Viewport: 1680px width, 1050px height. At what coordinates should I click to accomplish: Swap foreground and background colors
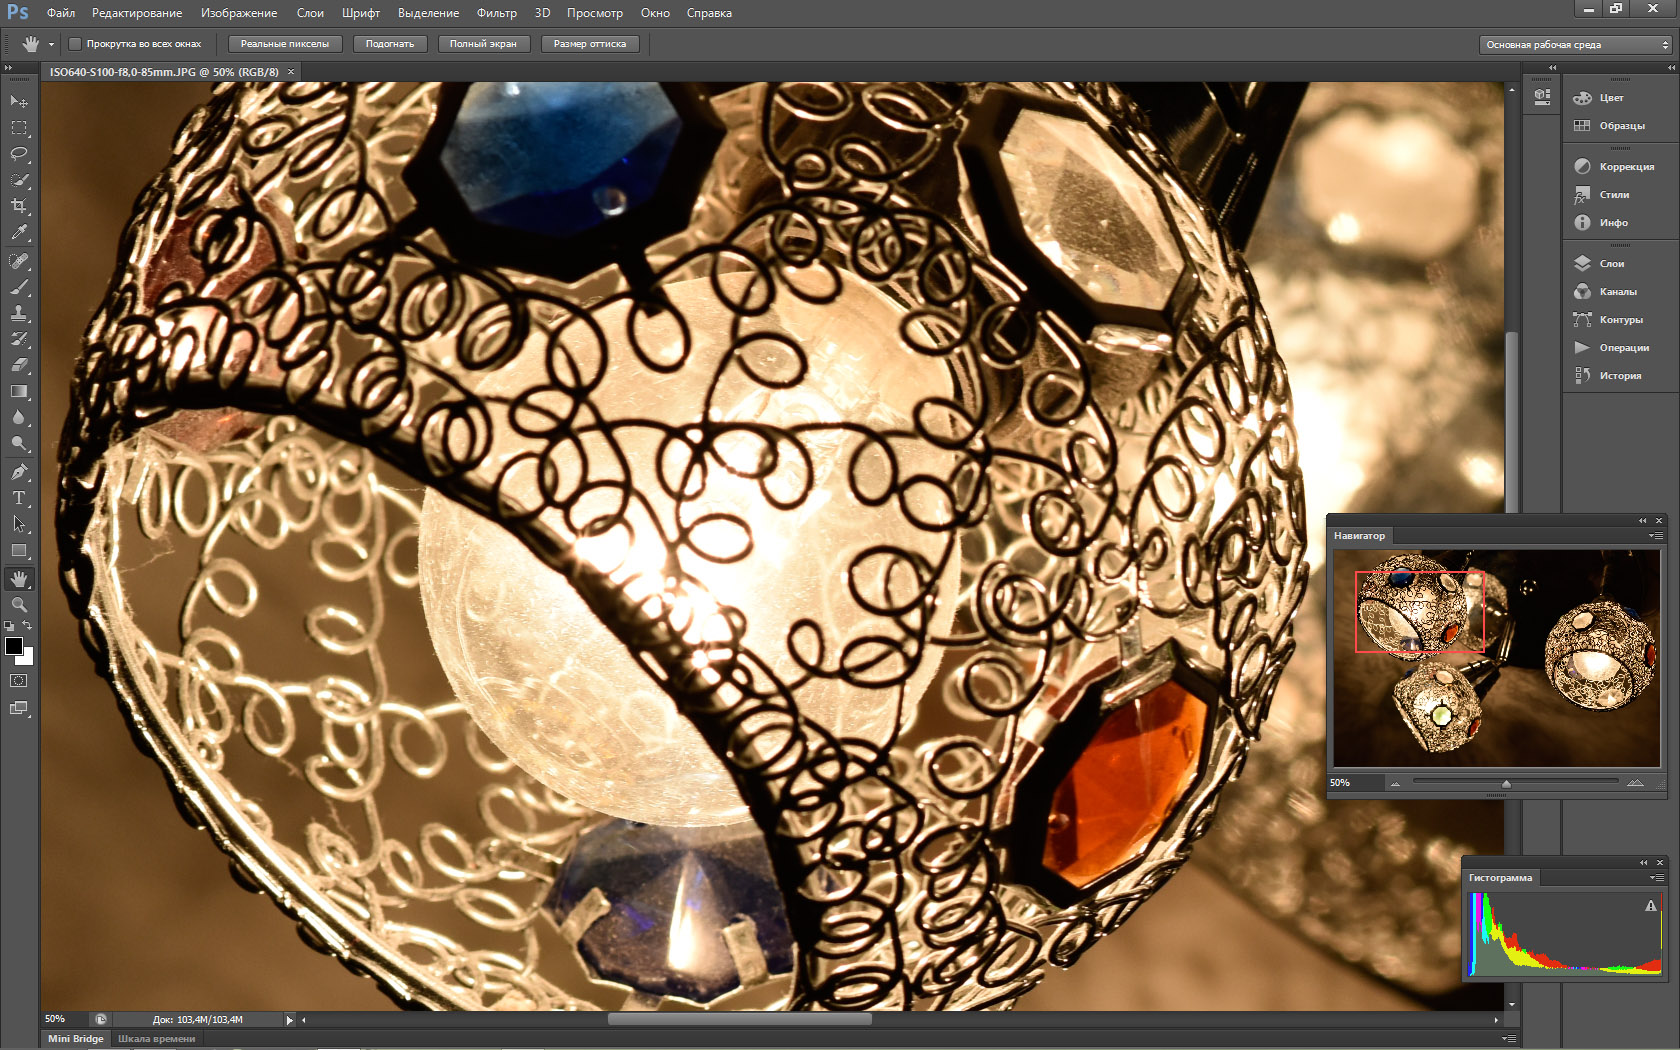[x=28, y=625]
